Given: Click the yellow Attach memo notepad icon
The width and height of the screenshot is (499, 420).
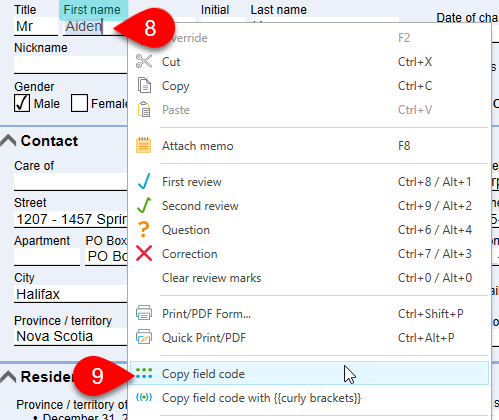Looking at the screenshot, I should 144,146.
